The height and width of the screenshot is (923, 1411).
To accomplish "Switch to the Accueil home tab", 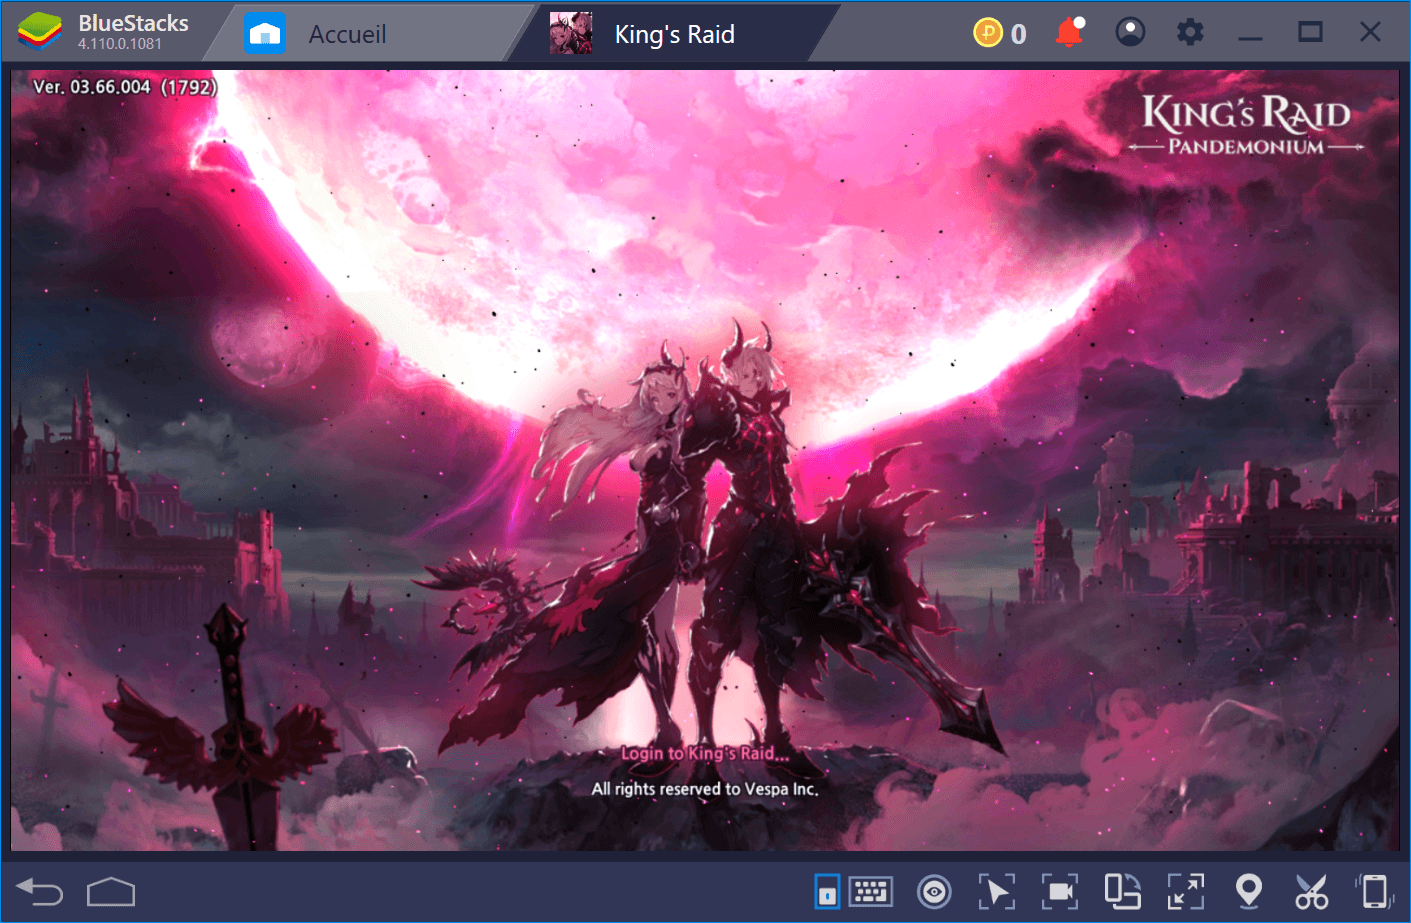I will (366, 33).
